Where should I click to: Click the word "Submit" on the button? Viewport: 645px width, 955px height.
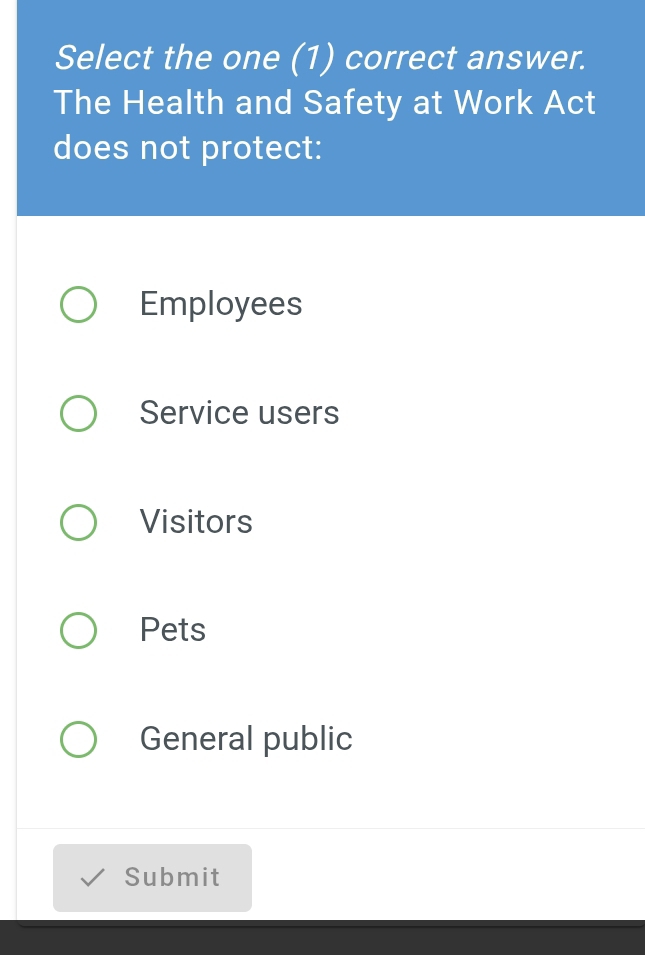pyautogui.click(x=172, y=877)
